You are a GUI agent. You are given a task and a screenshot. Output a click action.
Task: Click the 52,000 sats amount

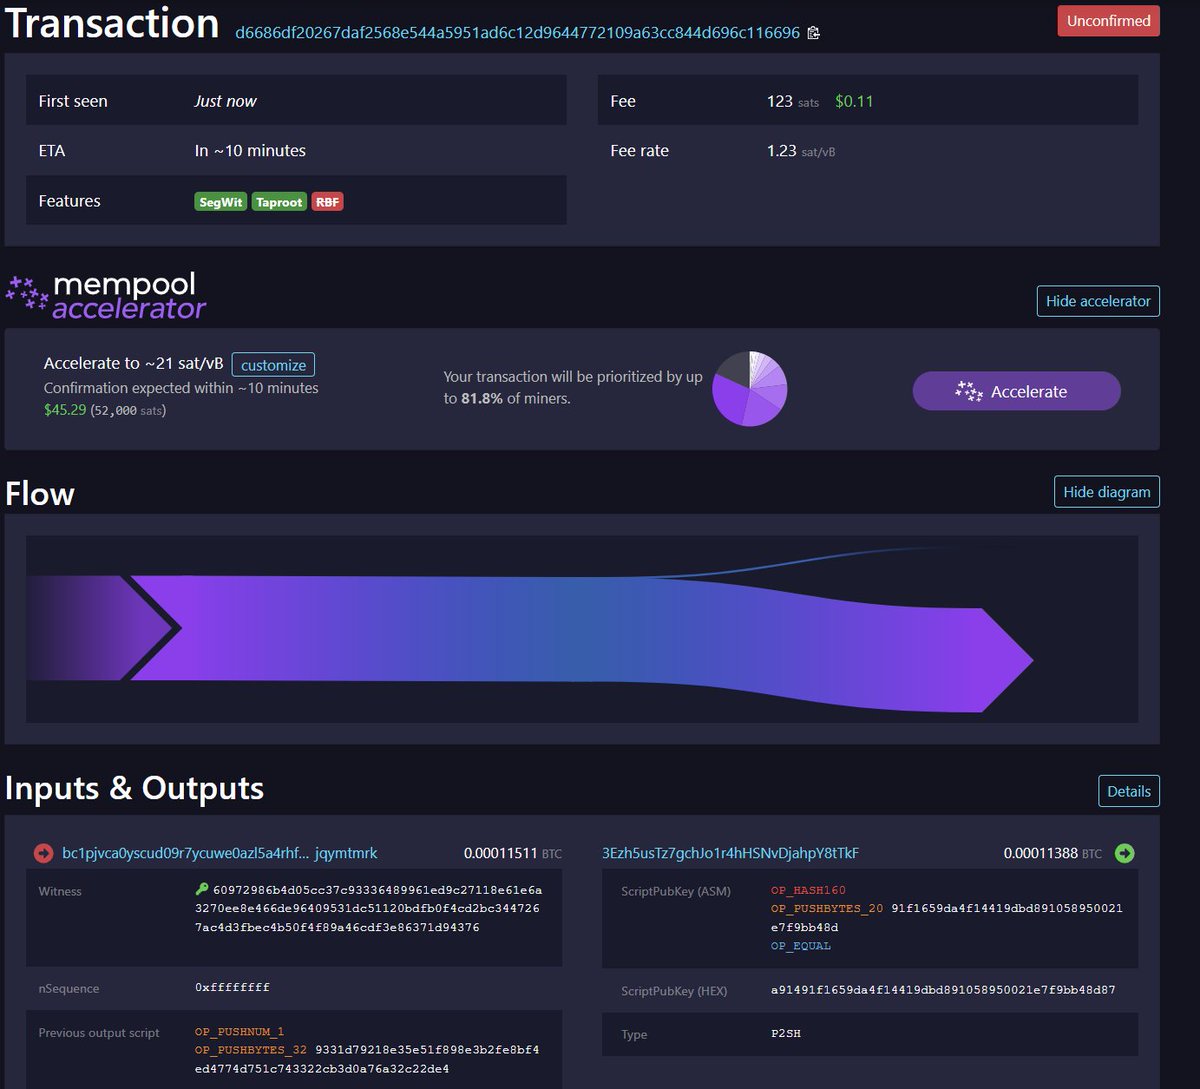pyautogui.click(x=128, y=410)
